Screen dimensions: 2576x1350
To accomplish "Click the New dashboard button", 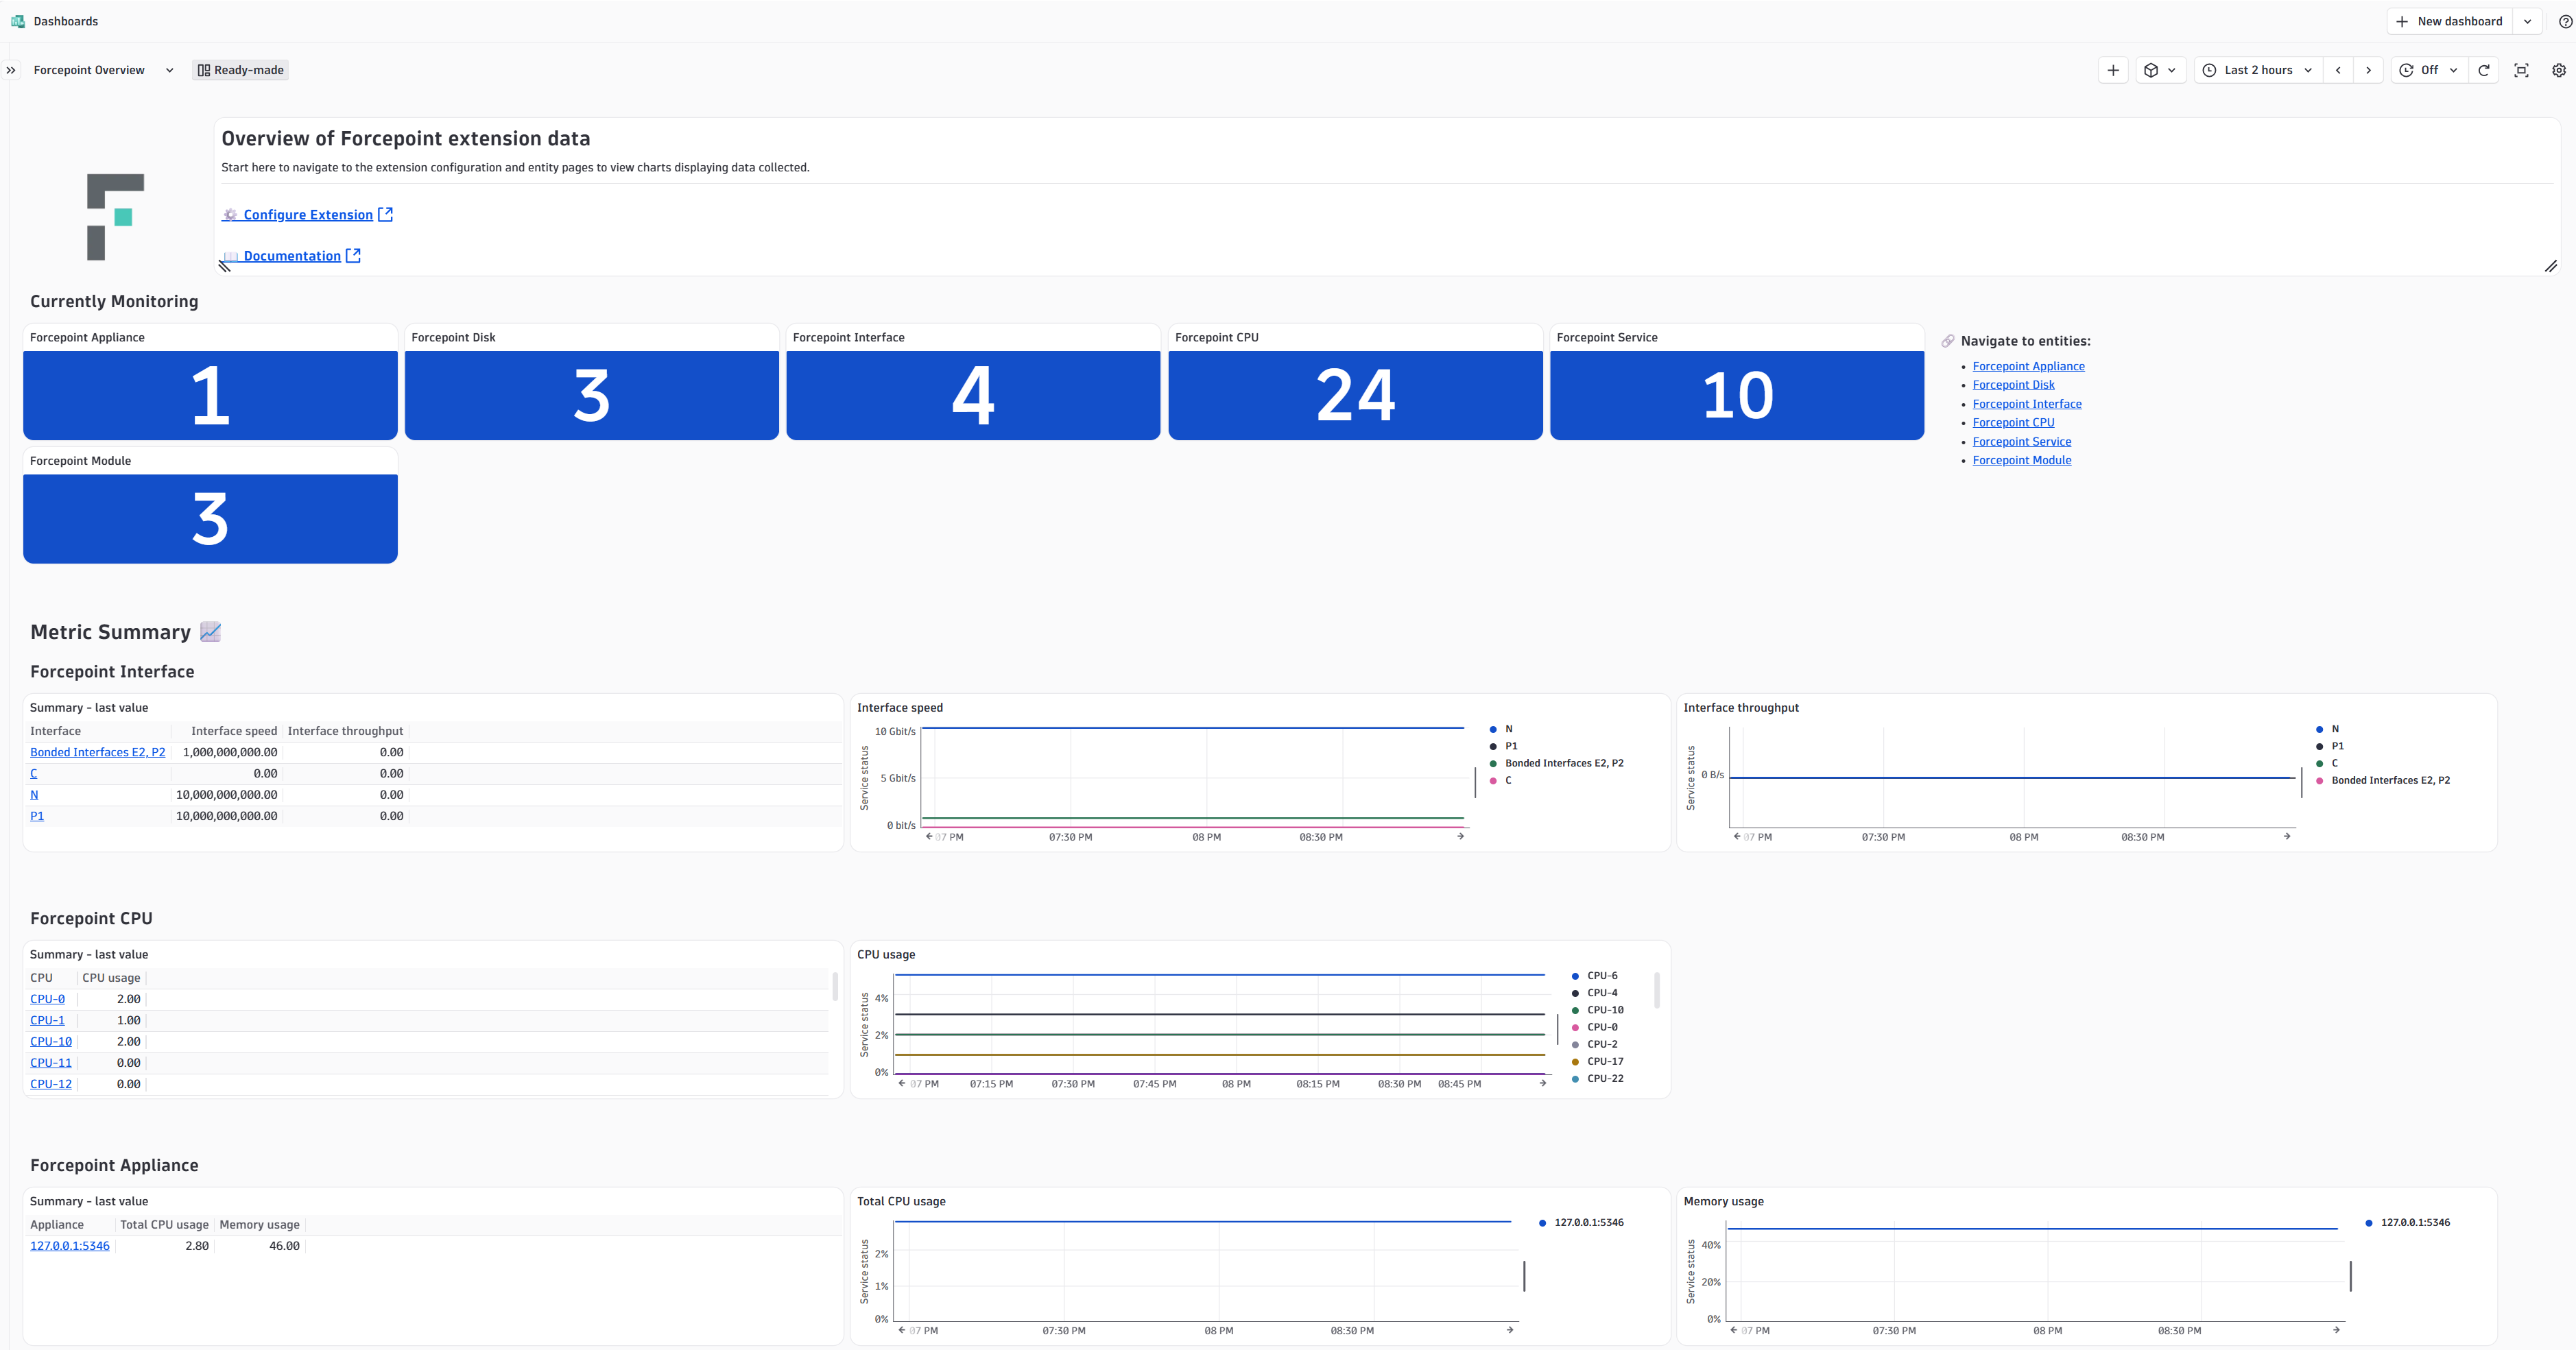I will coord(2449,21).
